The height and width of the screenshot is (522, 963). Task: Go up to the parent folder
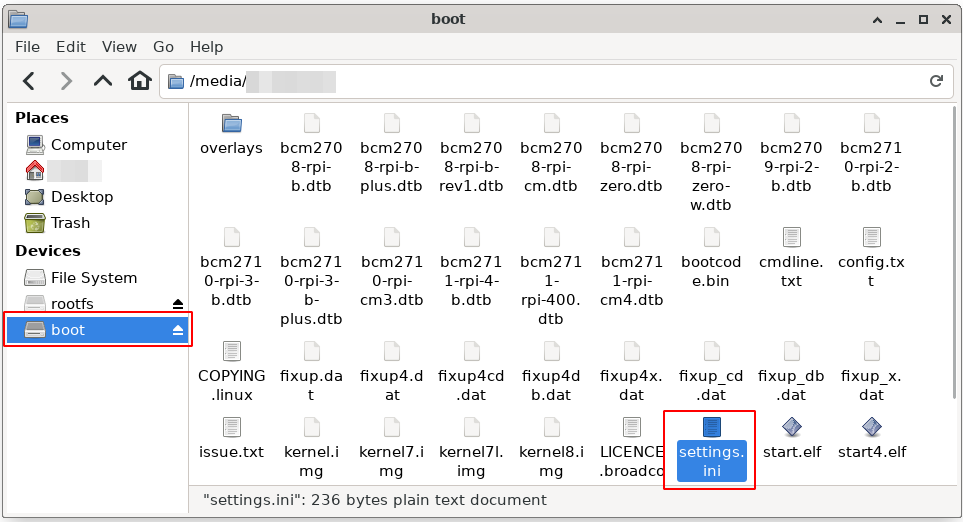click(103, 81)
